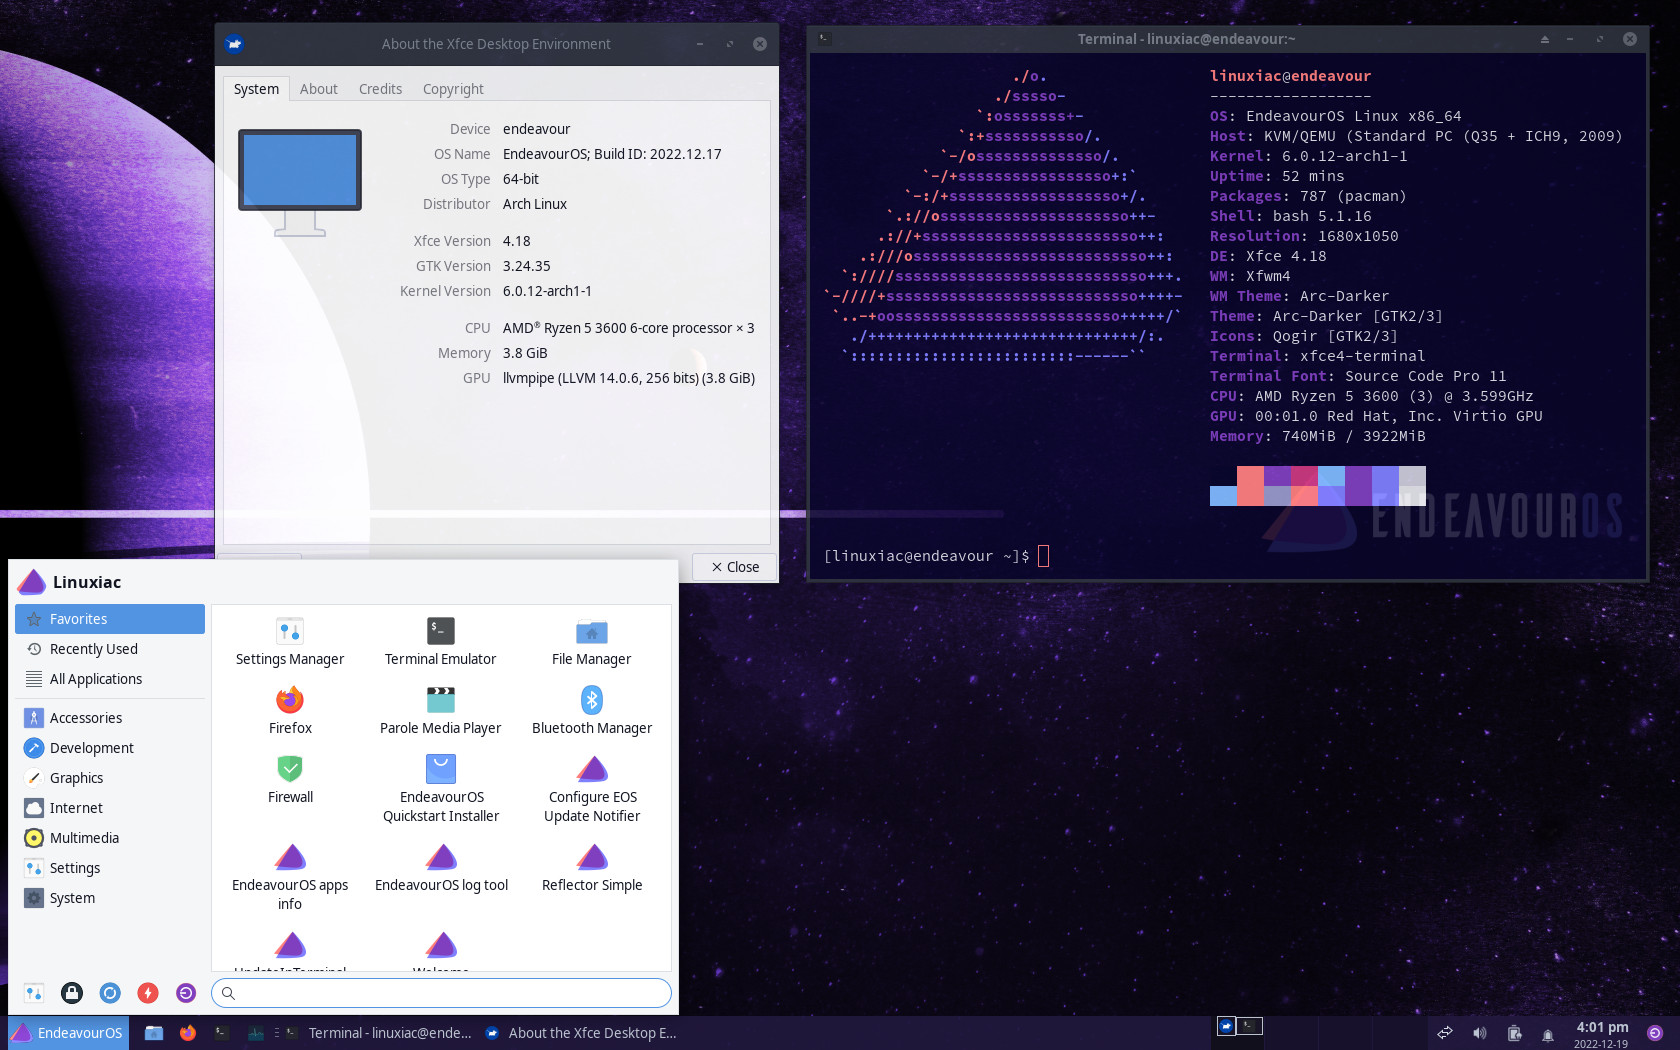Viewport: 1680px width, 1050px height.
Task: Switch to the About tab
Action: [318, 89]
